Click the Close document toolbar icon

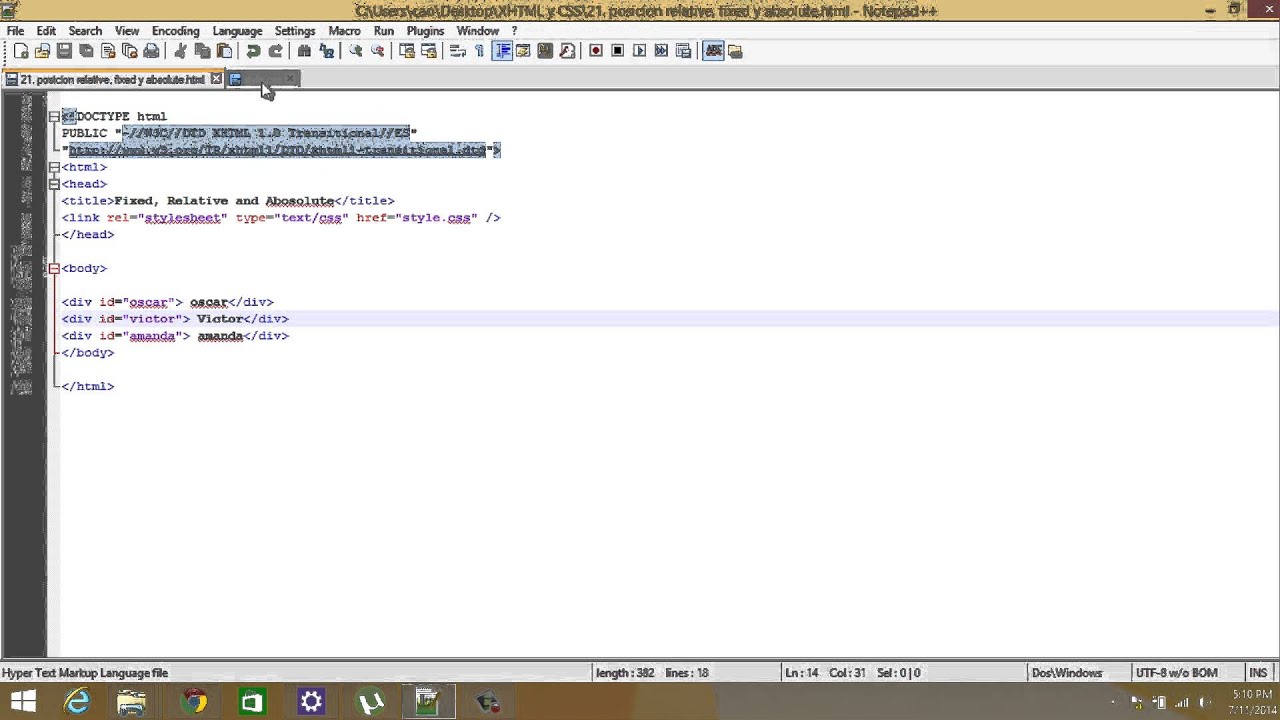[108, 51]
